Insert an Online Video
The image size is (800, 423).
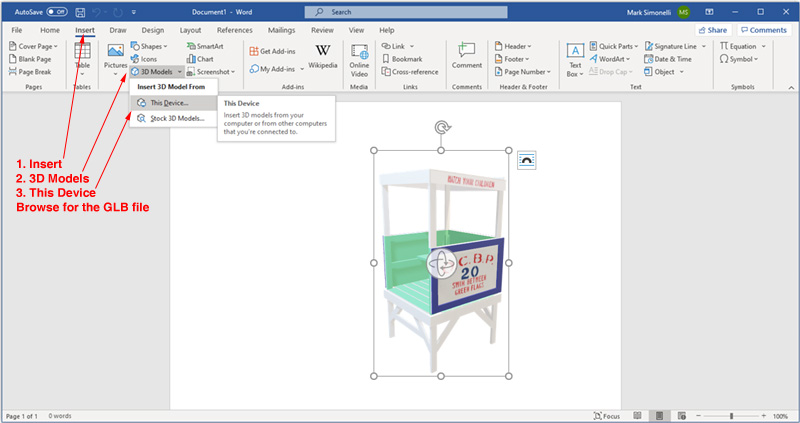[x=359, y=60]
